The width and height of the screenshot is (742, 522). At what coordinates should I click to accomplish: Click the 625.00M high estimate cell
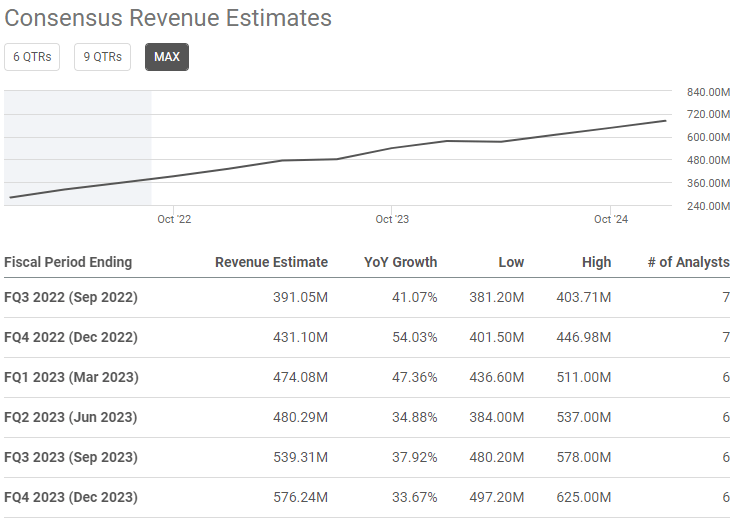pos(584,497)
